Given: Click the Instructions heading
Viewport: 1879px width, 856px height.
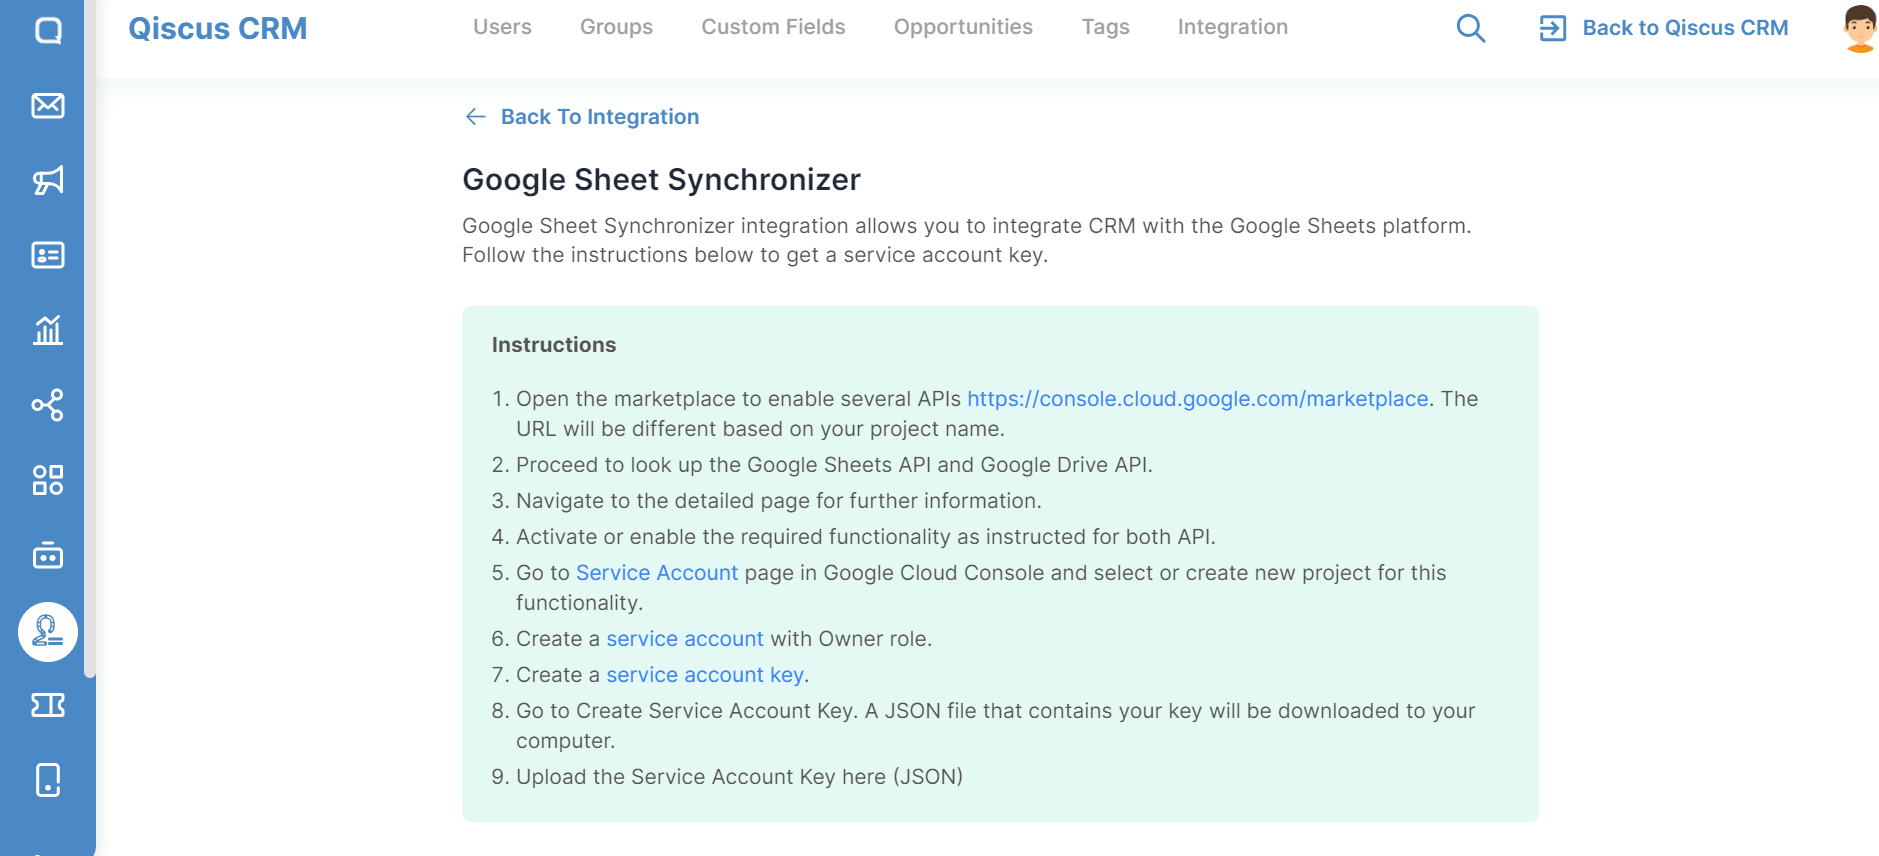Looking at the screenshot, I should coord(554,345).
